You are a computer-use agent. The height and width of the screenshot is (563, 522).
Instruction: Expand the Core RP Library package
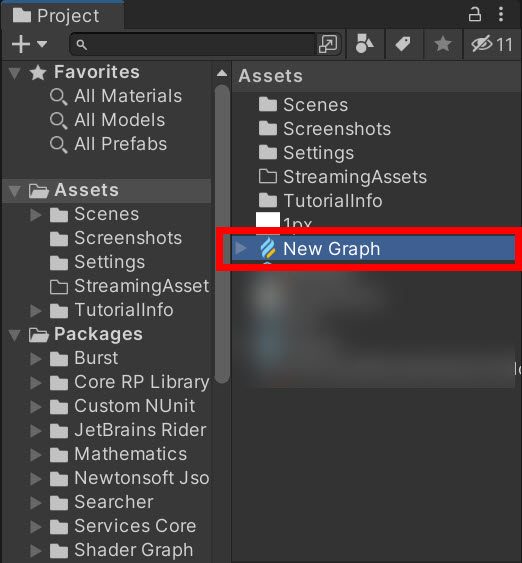tap(35, 383)
